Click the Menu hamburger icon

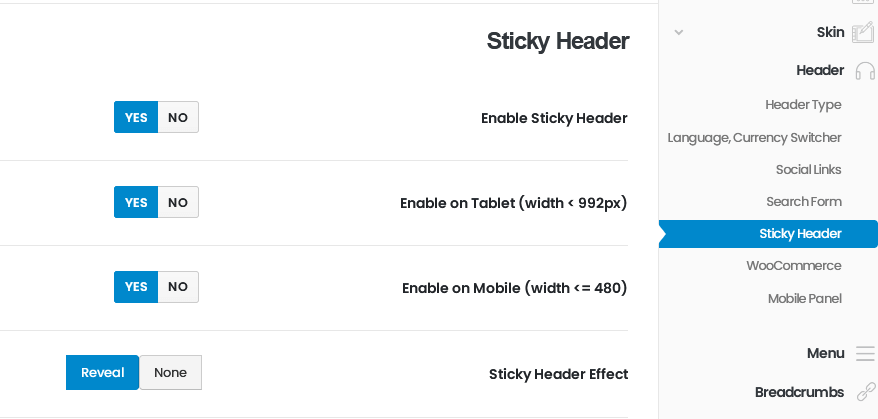(865, 354)
